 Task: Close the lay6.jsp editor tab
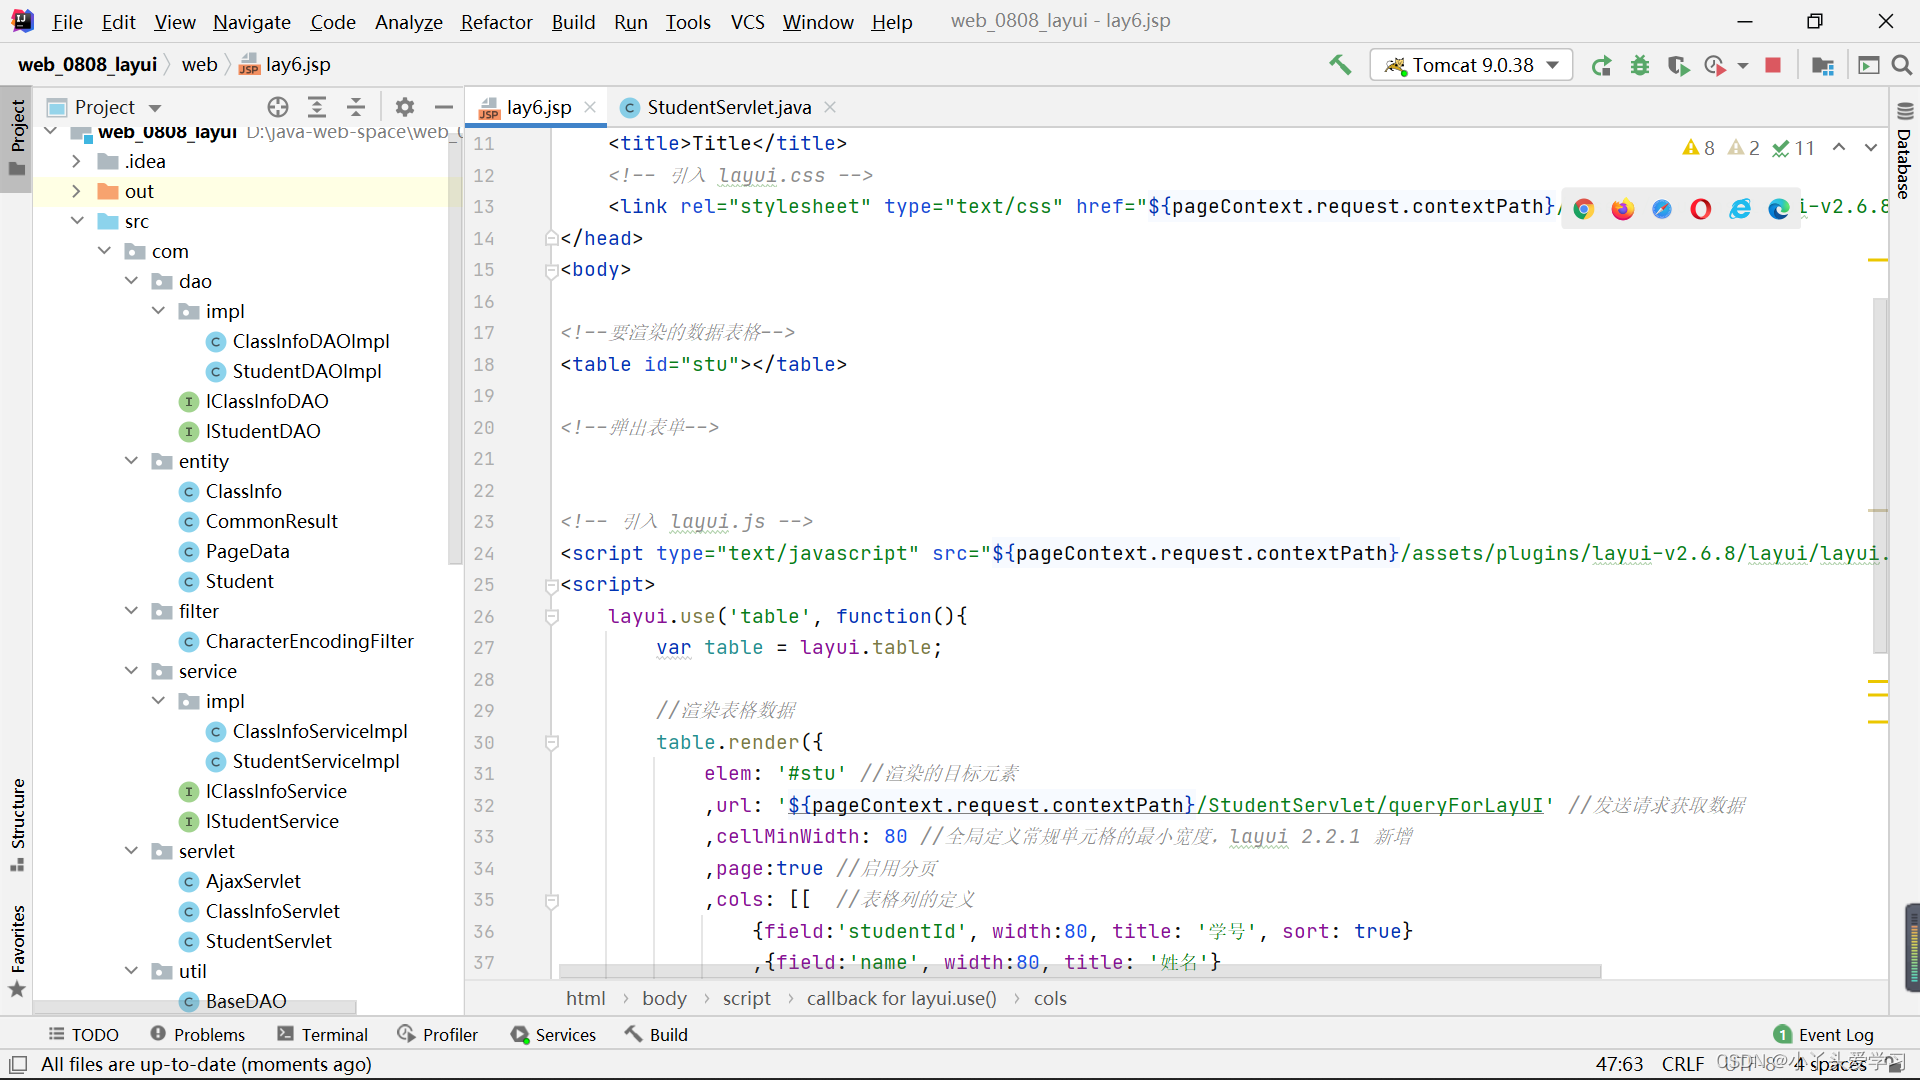click(x=590, y=107)
